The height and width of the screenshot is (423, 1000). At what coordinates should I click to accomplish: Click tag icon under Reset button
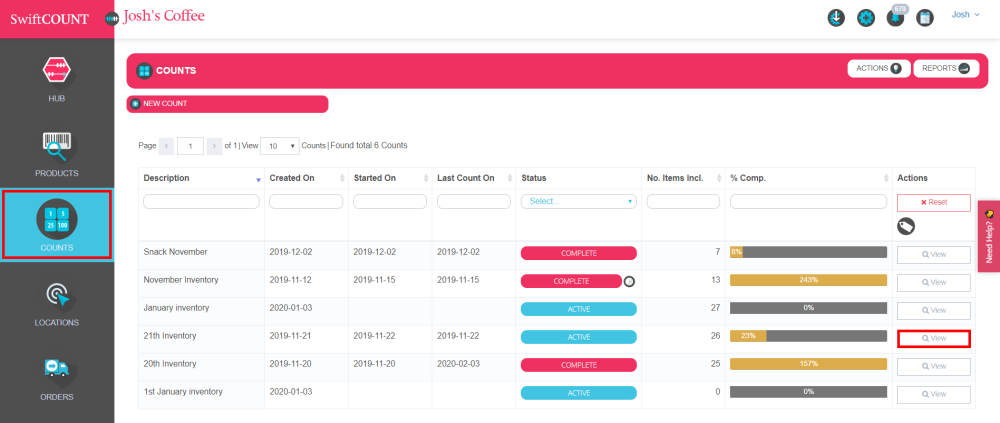click(x=906, y=226)
